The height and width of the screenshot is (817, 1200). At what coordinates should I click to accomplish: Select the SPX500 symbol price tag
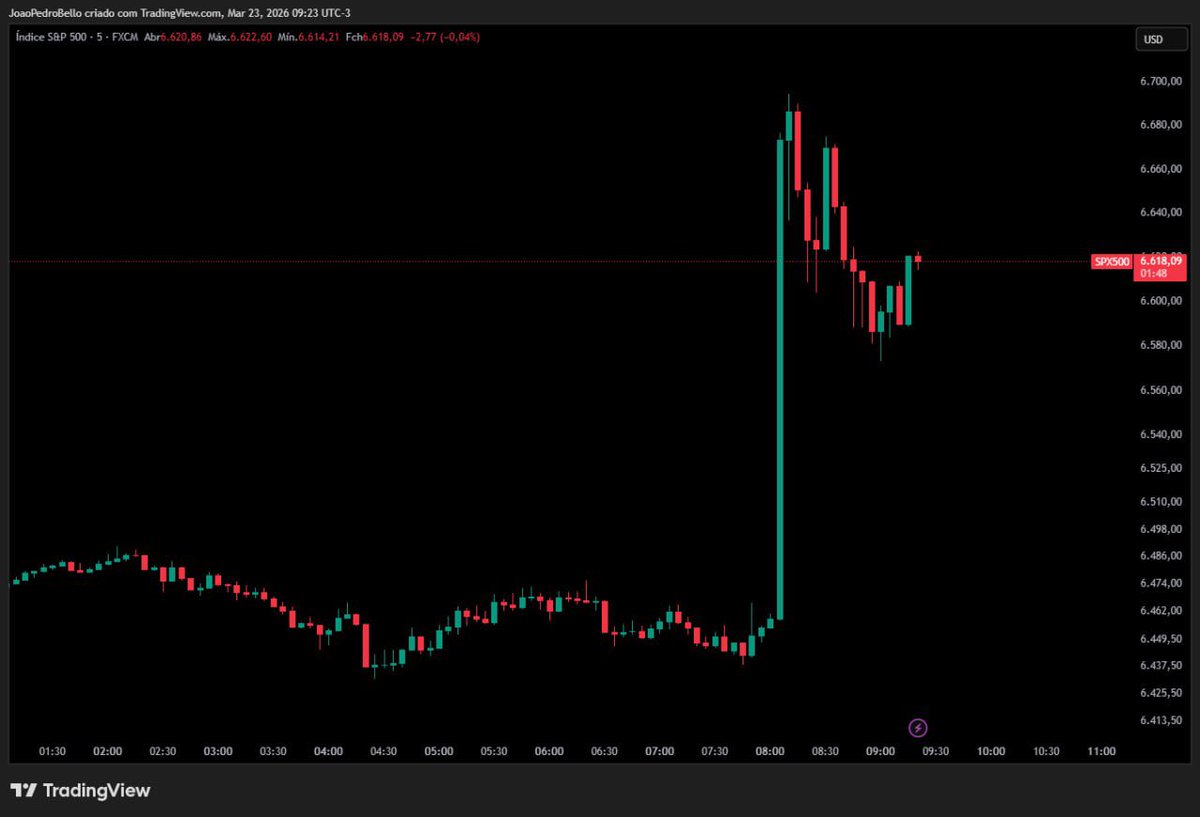click(1111, 262)
